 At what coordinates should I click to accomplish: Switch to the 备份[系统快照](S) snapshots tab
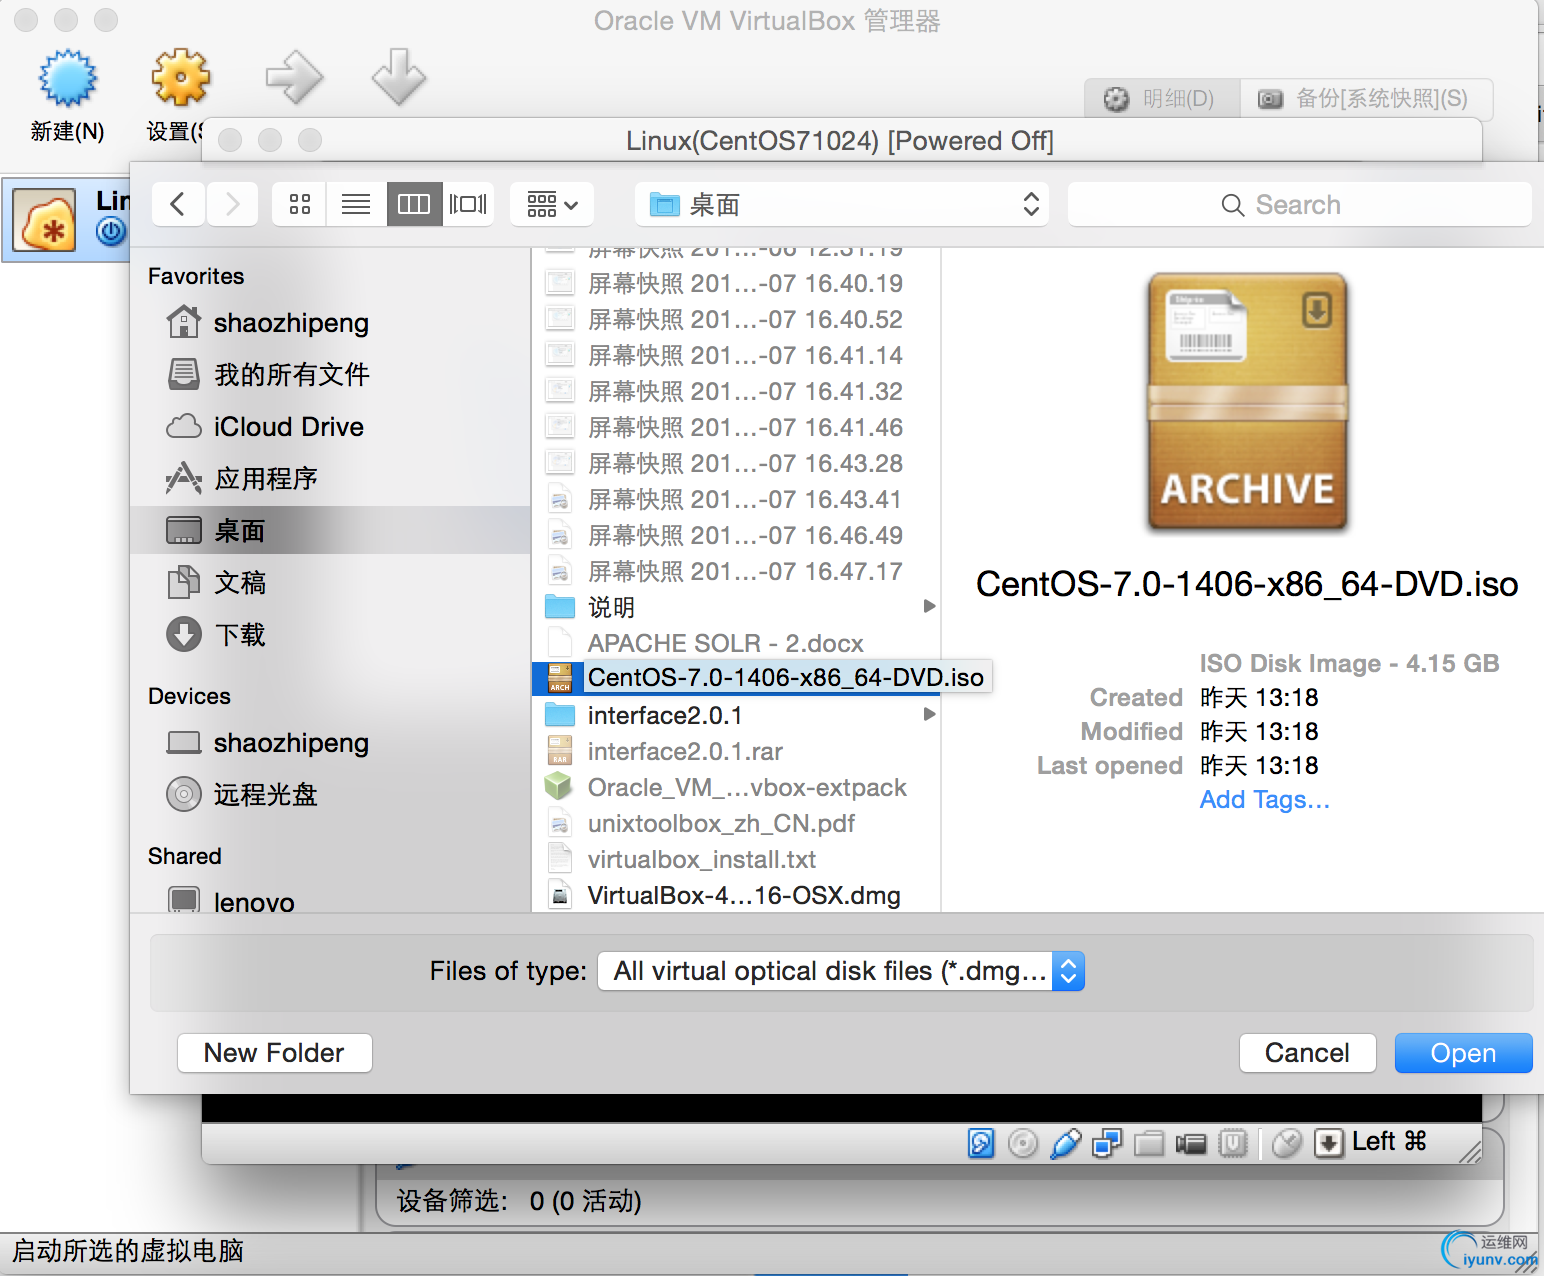click(1366, 99)
